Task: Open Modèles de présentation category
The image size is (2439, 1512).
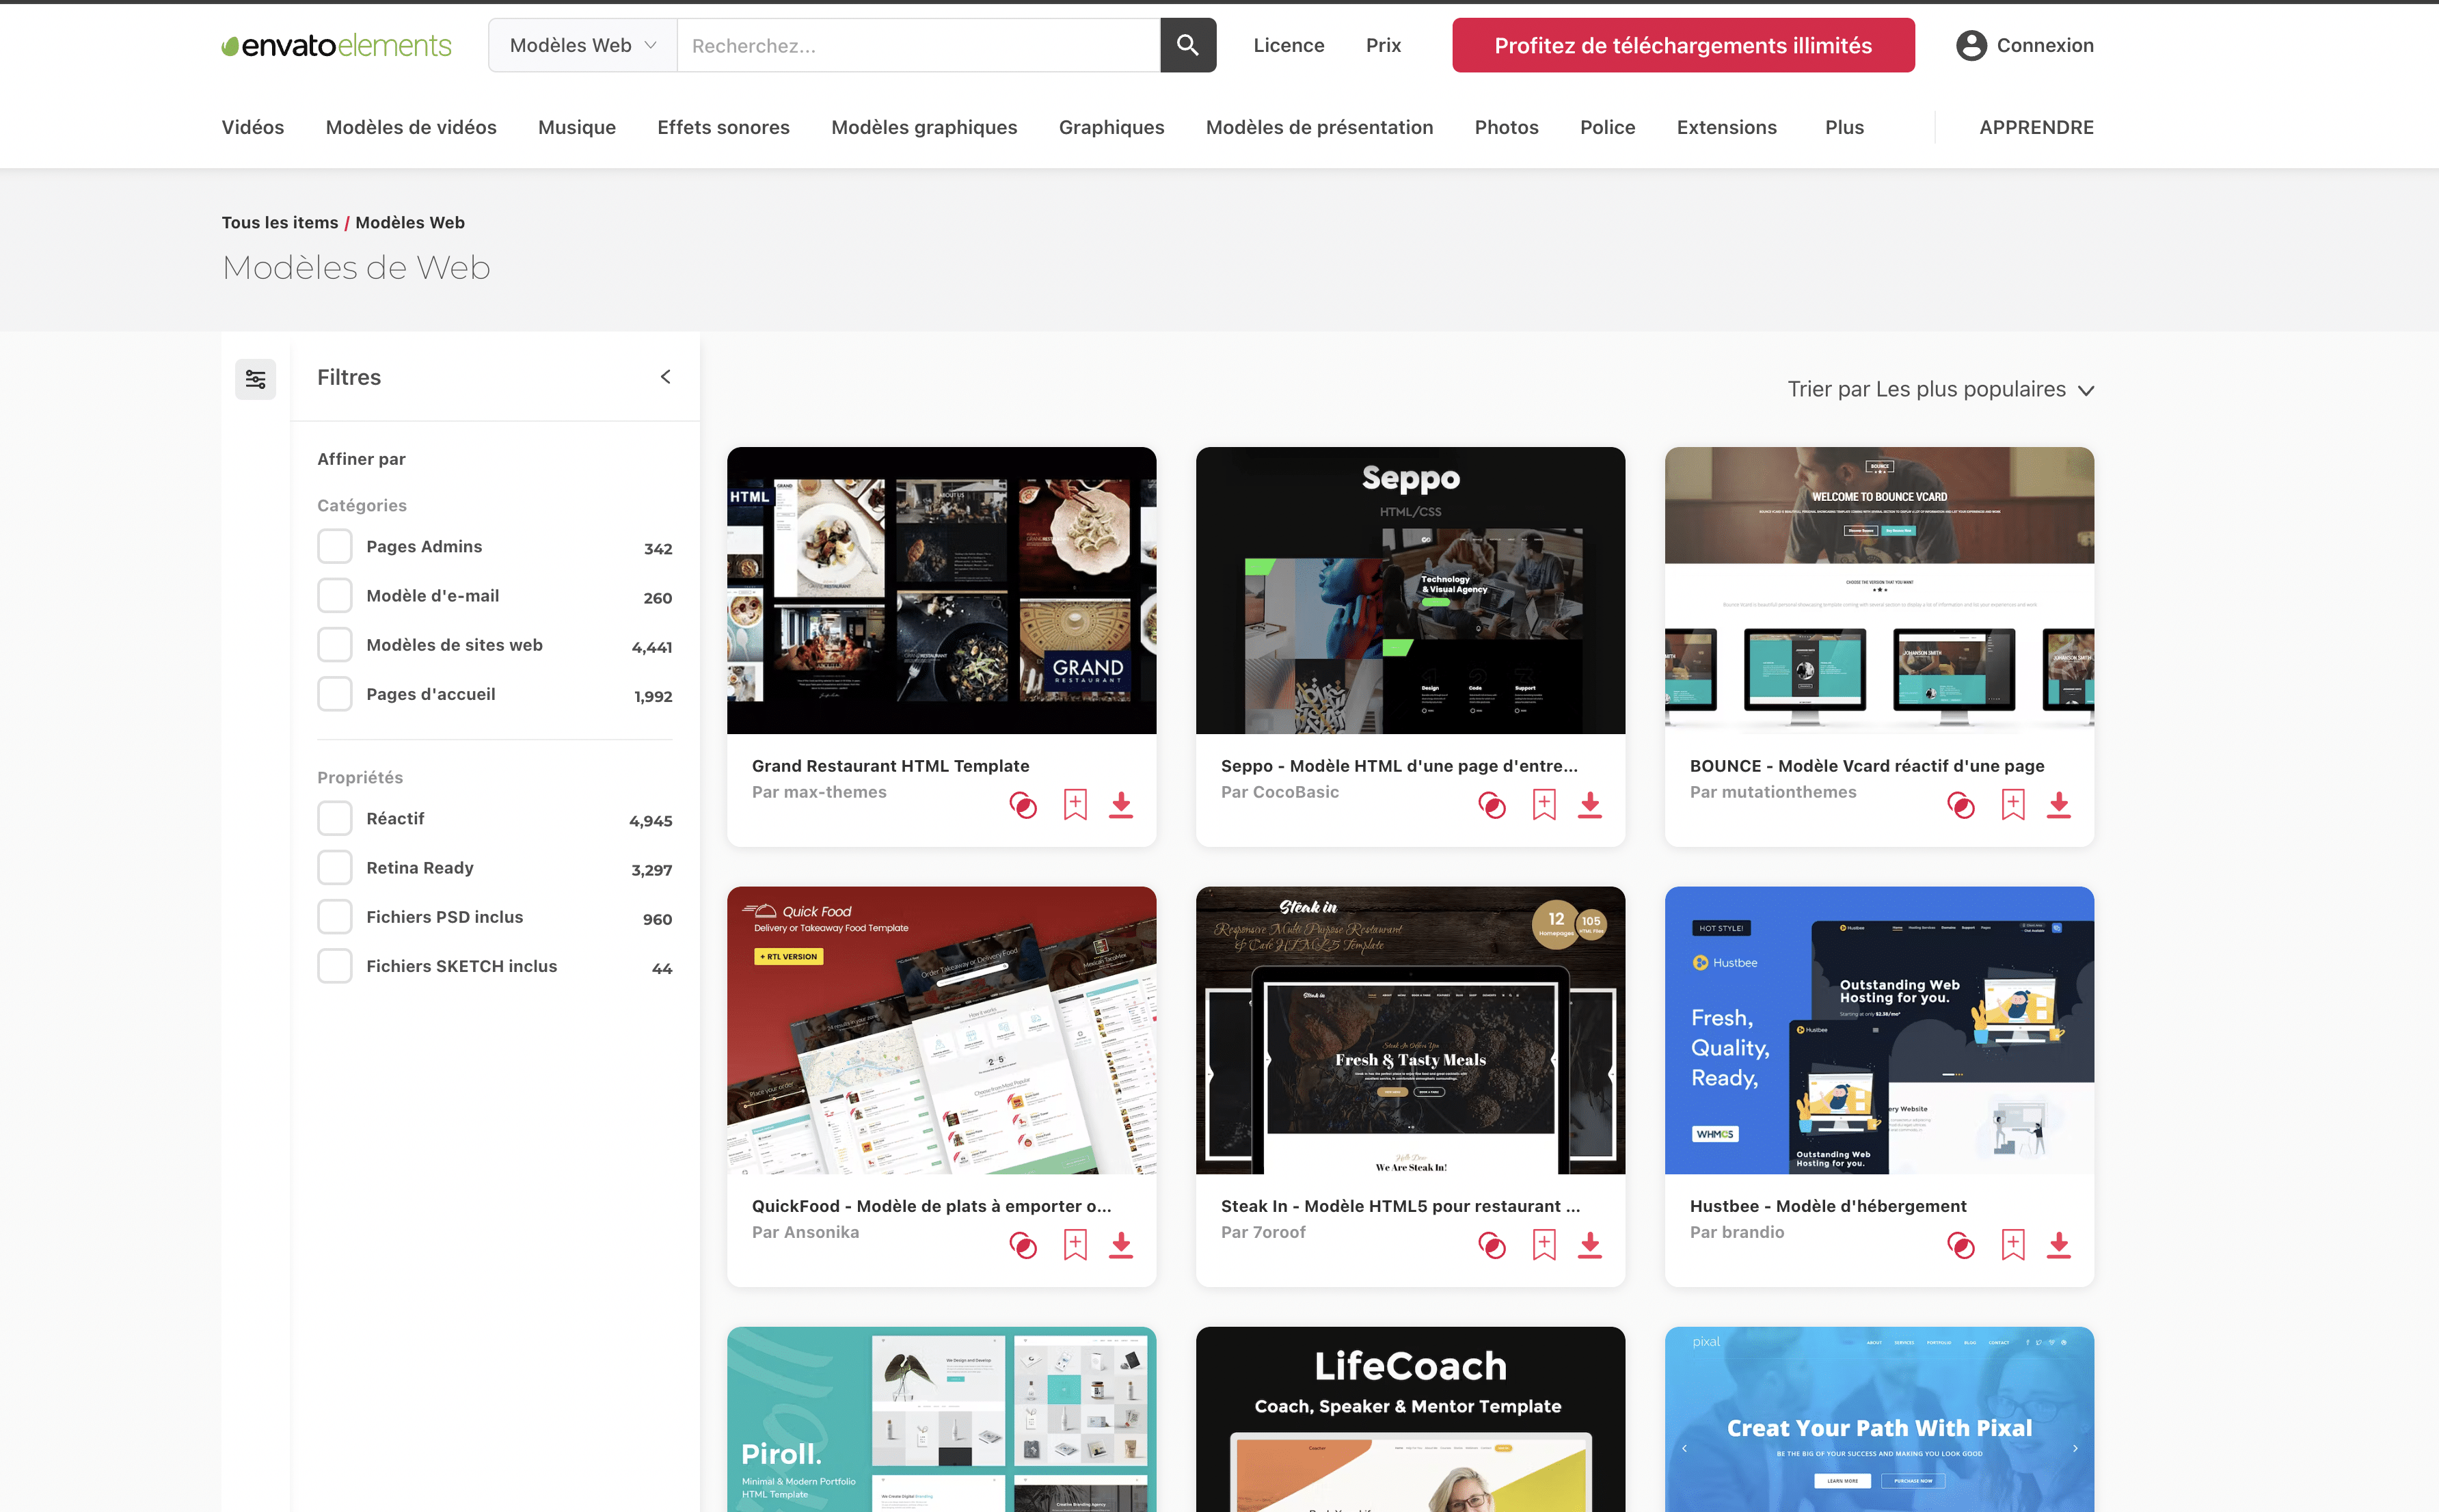Action: click(1319, 127)
